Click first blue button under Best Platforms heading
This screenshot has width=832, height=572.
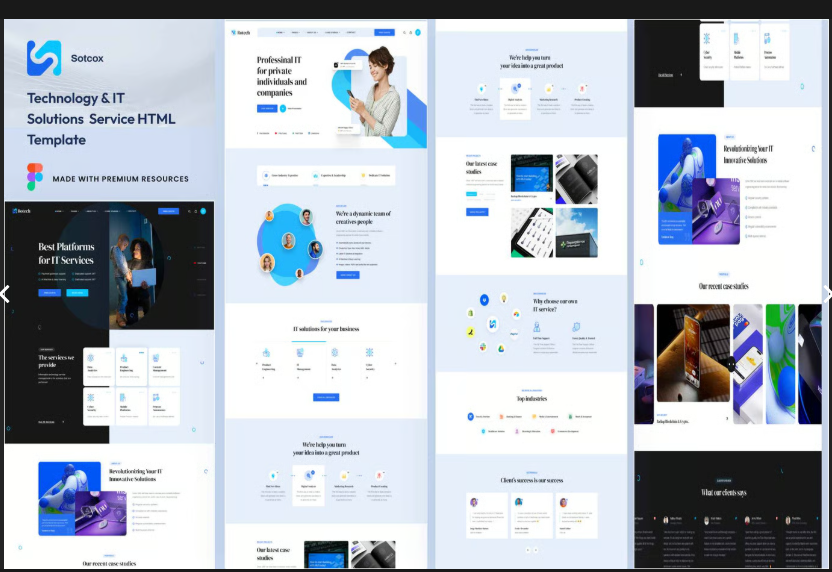[49, 293]
